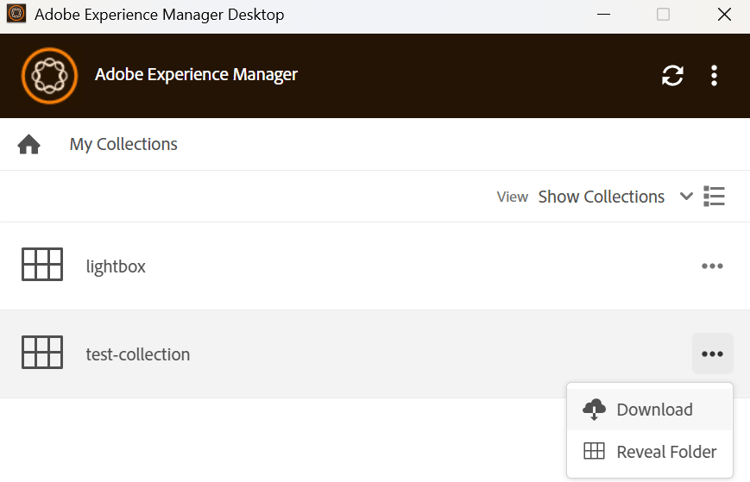Click the Adobe Experience Manager logo

point(49,75)
